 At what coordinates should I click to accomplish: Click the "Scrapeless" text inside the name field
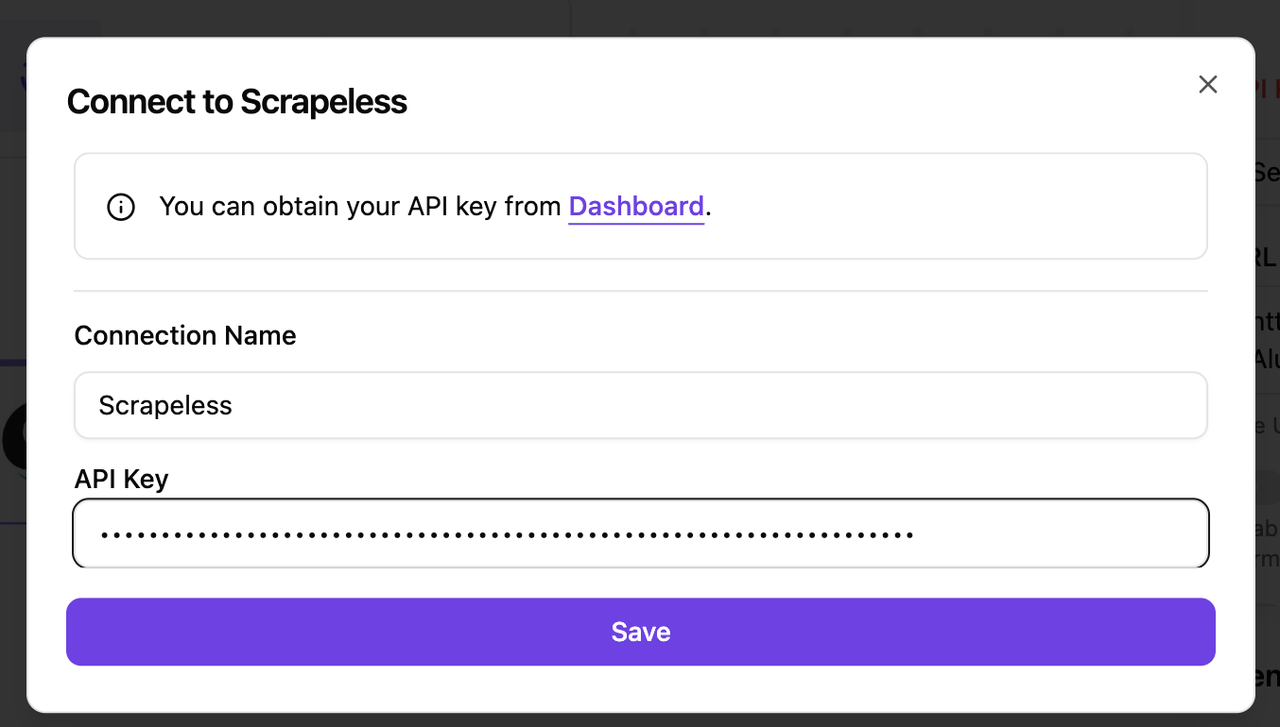coord(165,405)
